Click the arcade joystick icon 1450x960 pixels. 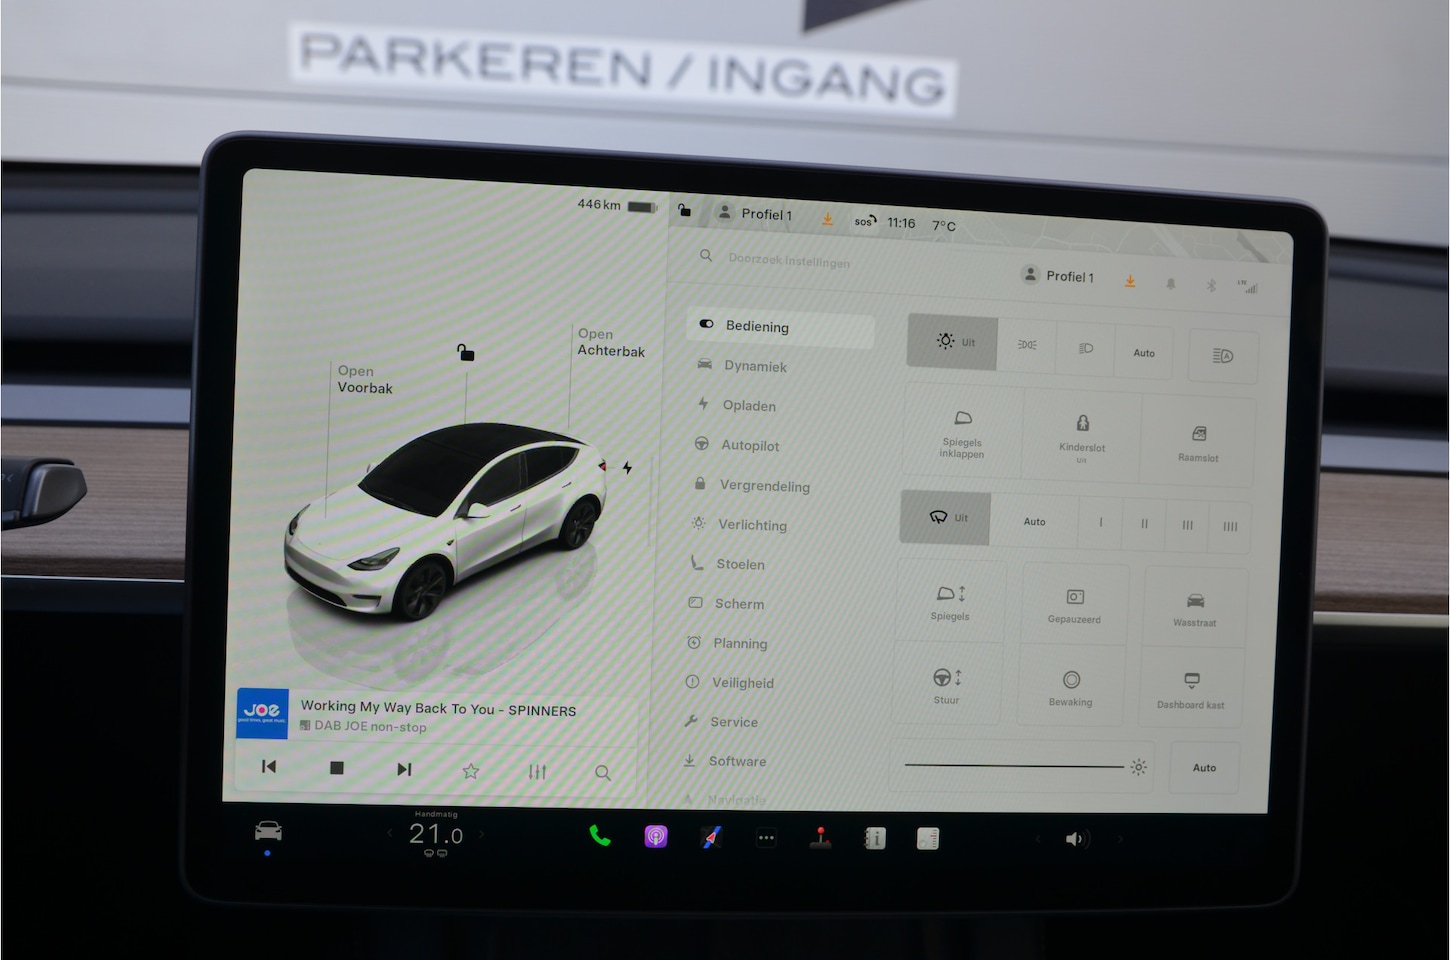(x=820, y=838)
